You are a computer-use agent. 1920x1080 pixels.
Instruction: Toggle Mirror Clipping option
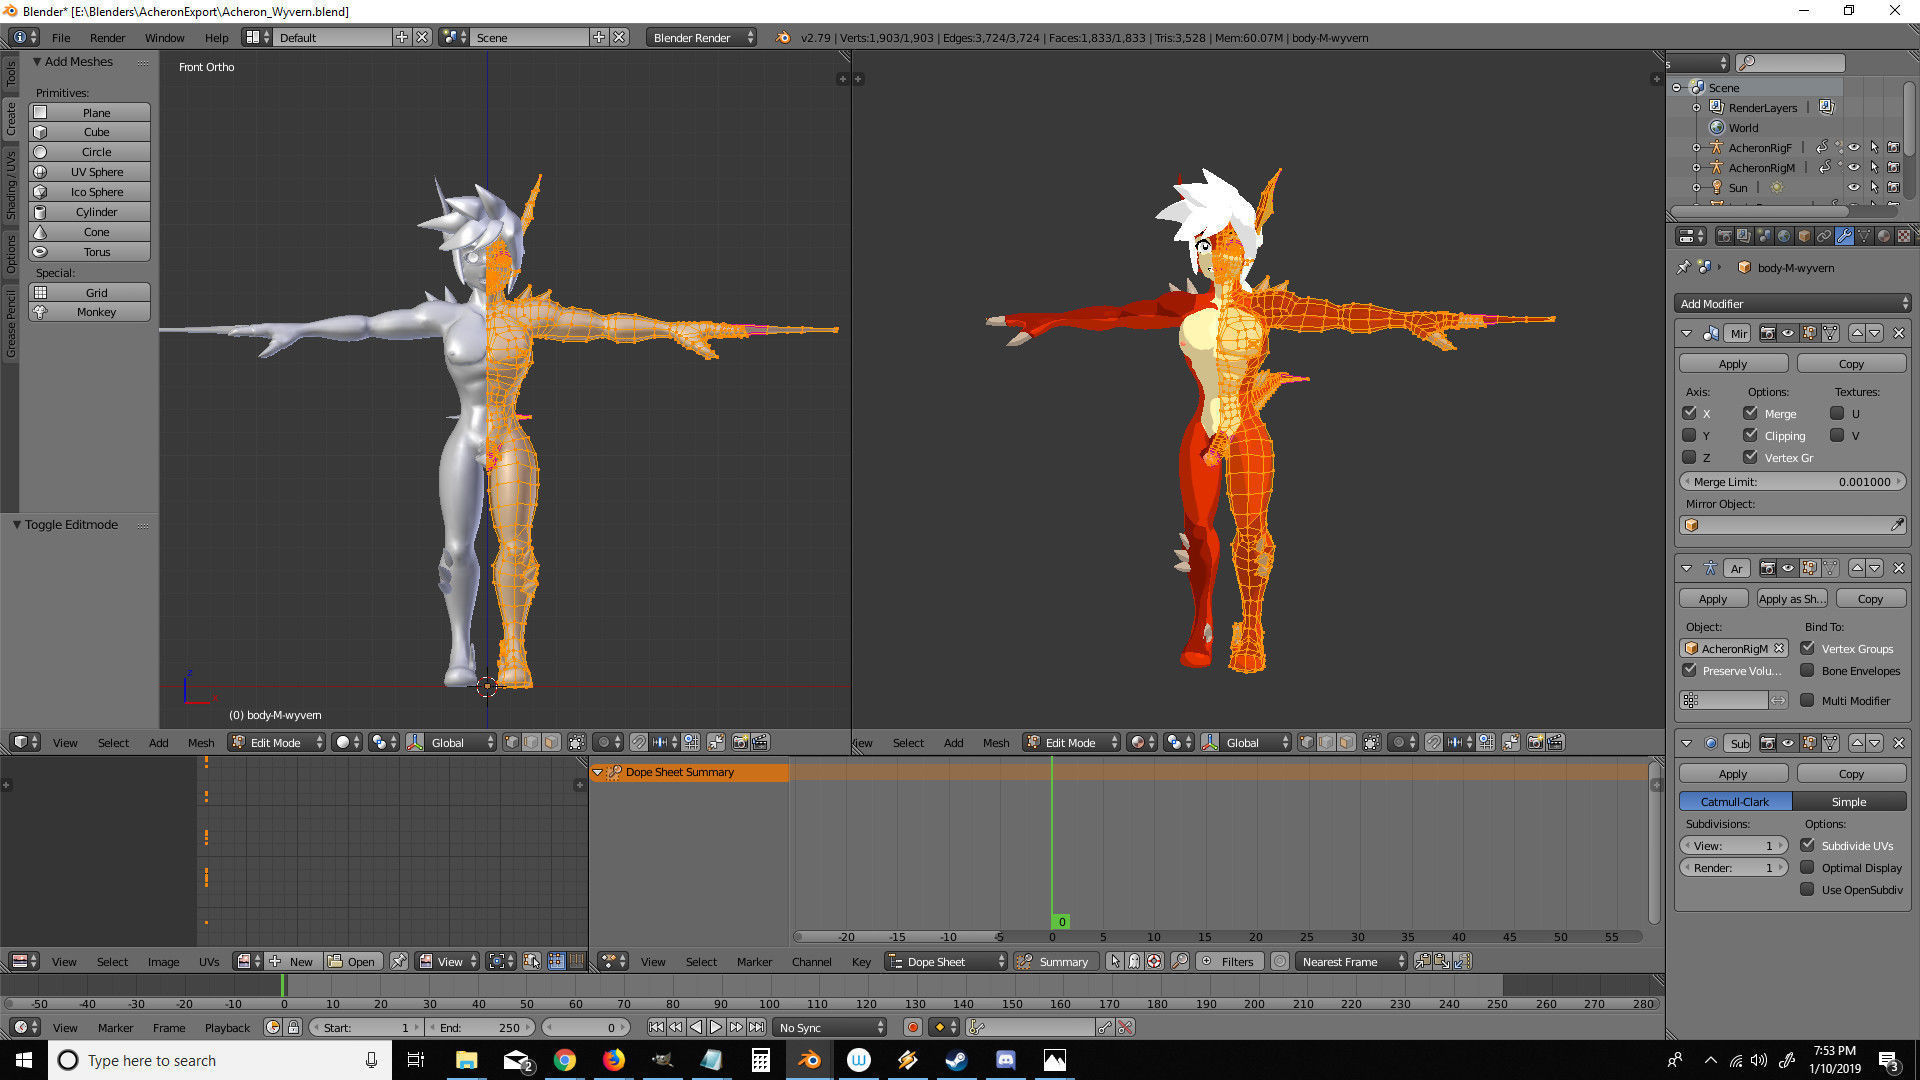(1750, 435)
